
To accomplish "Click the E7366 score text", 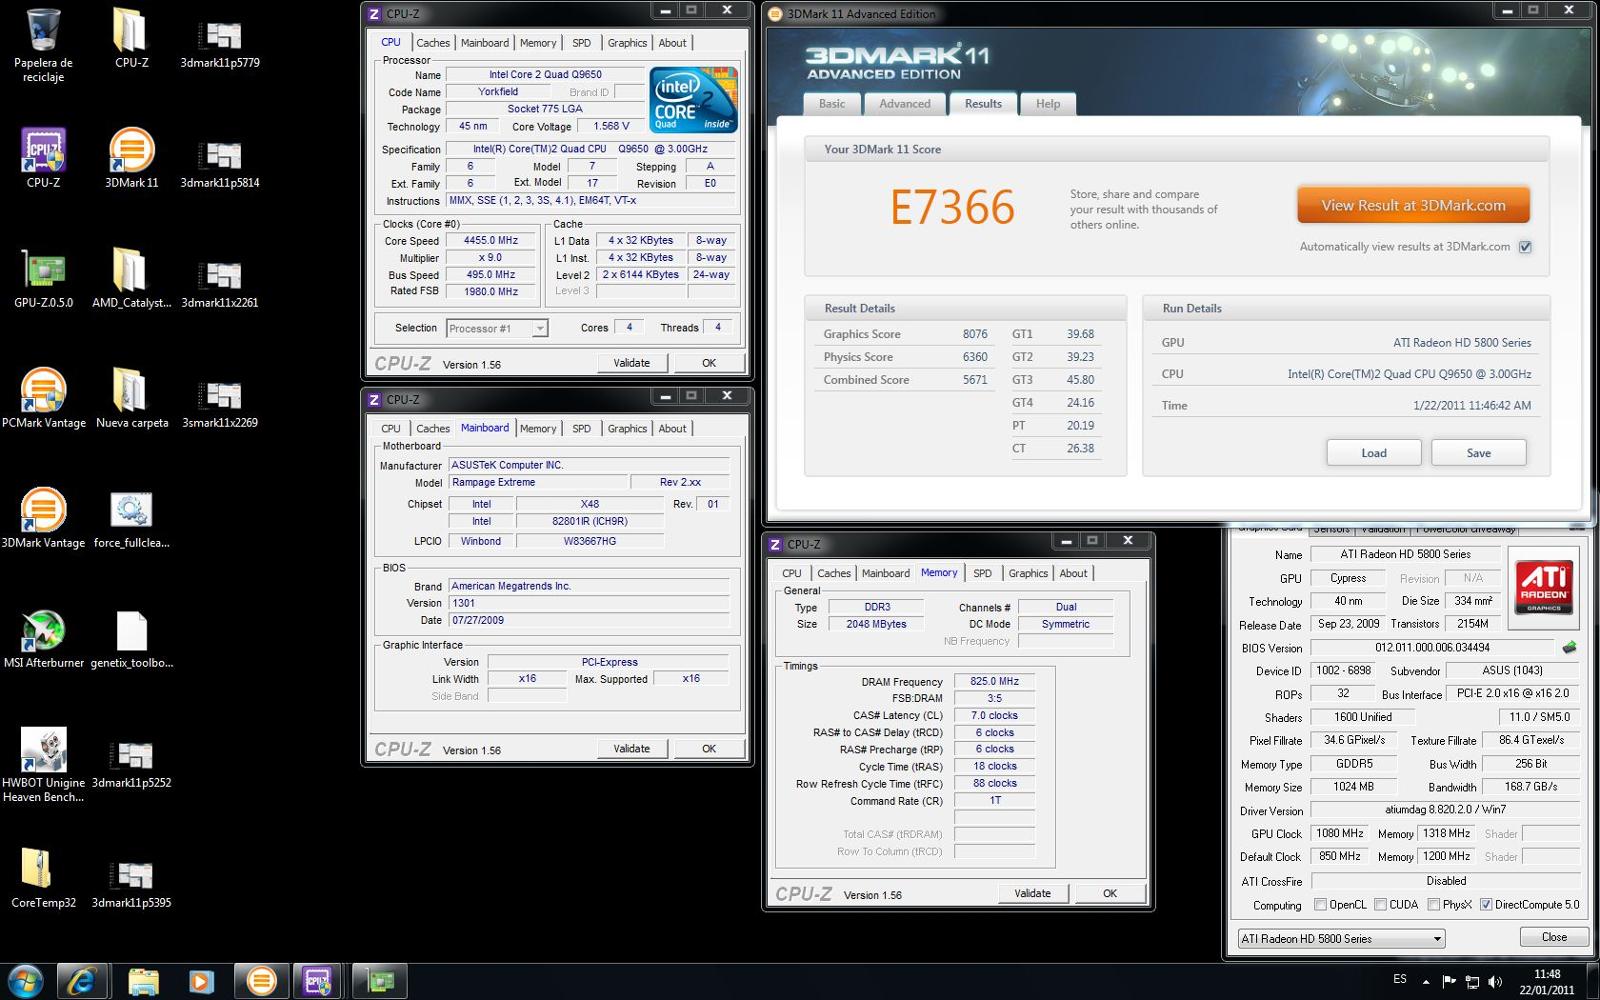I will (952, 208).
